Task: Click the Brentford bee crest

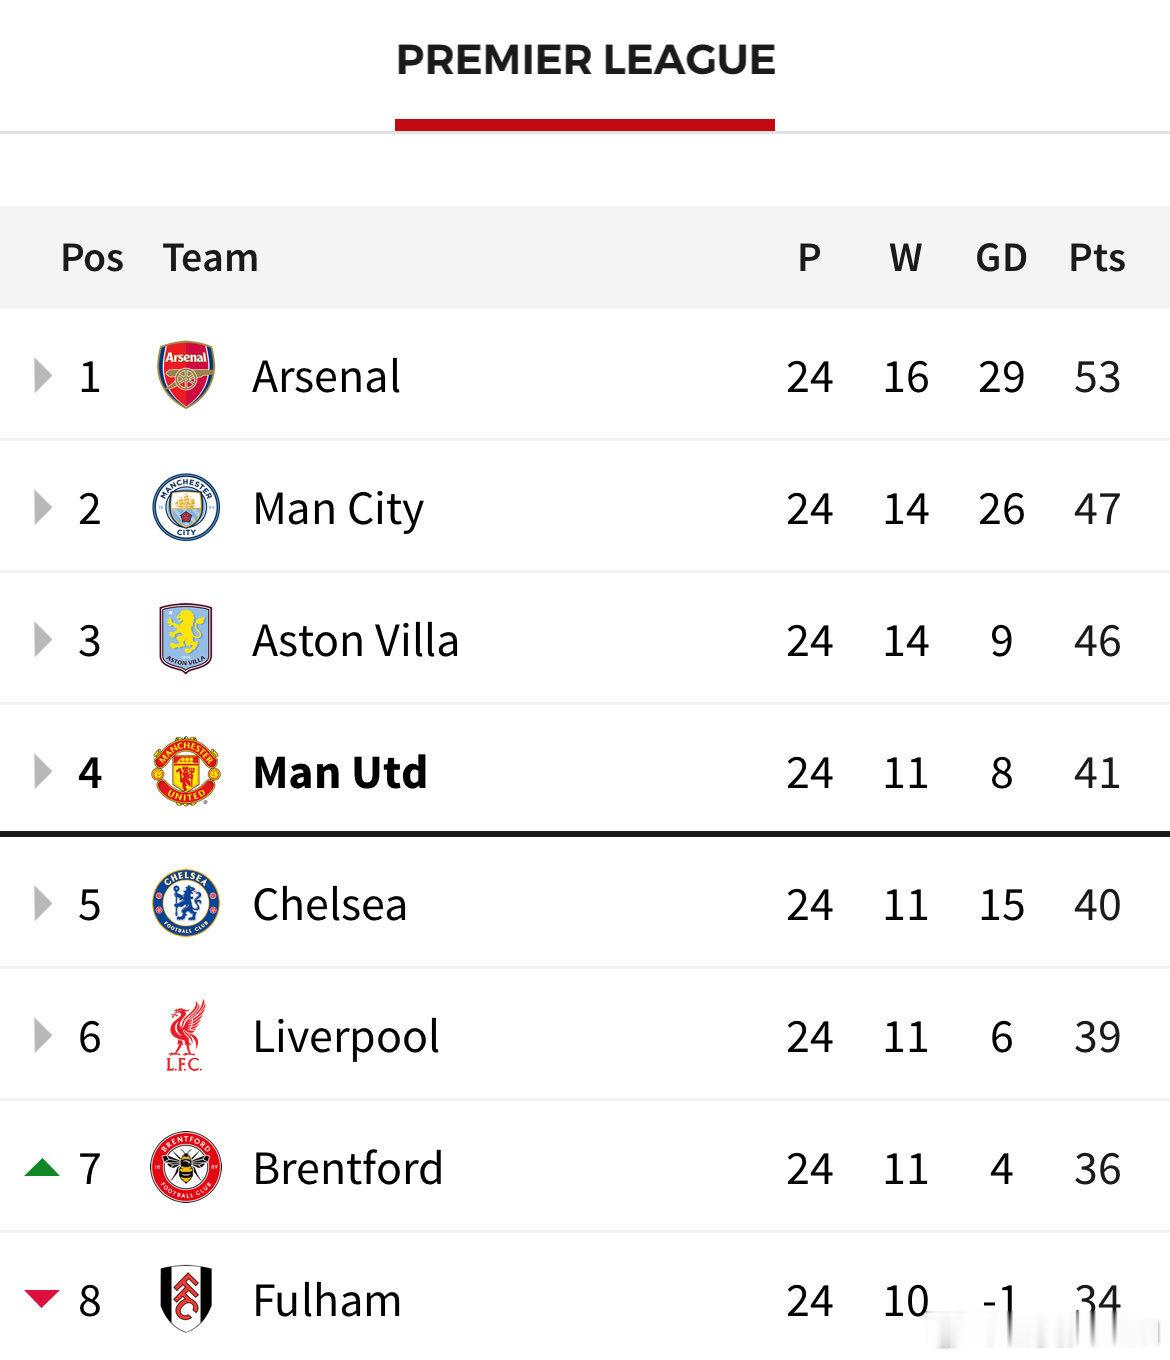Action: 186,1168
